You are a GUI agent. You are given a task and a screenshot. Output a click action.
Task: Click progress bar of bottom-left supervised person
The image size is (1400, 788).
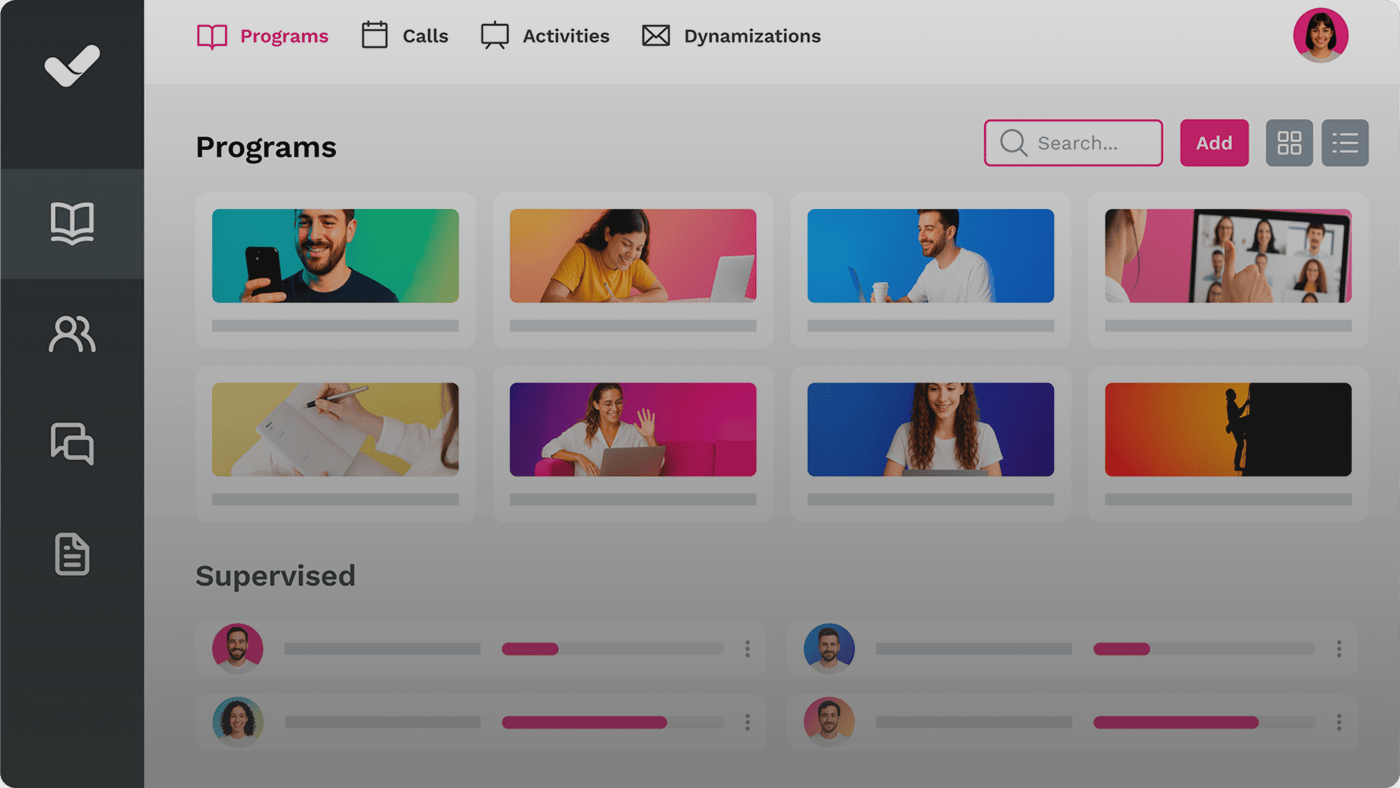[x=612, y=722]
